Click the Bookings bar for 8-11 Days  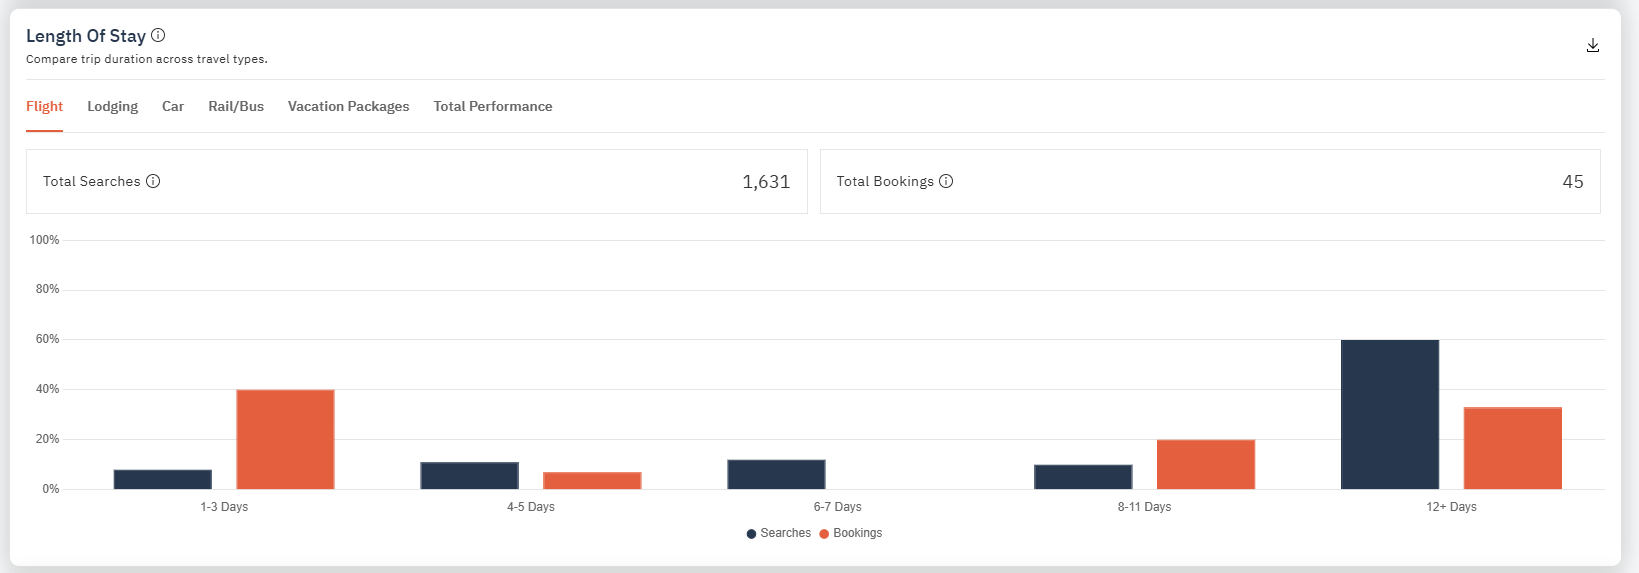pos(1205,464)
